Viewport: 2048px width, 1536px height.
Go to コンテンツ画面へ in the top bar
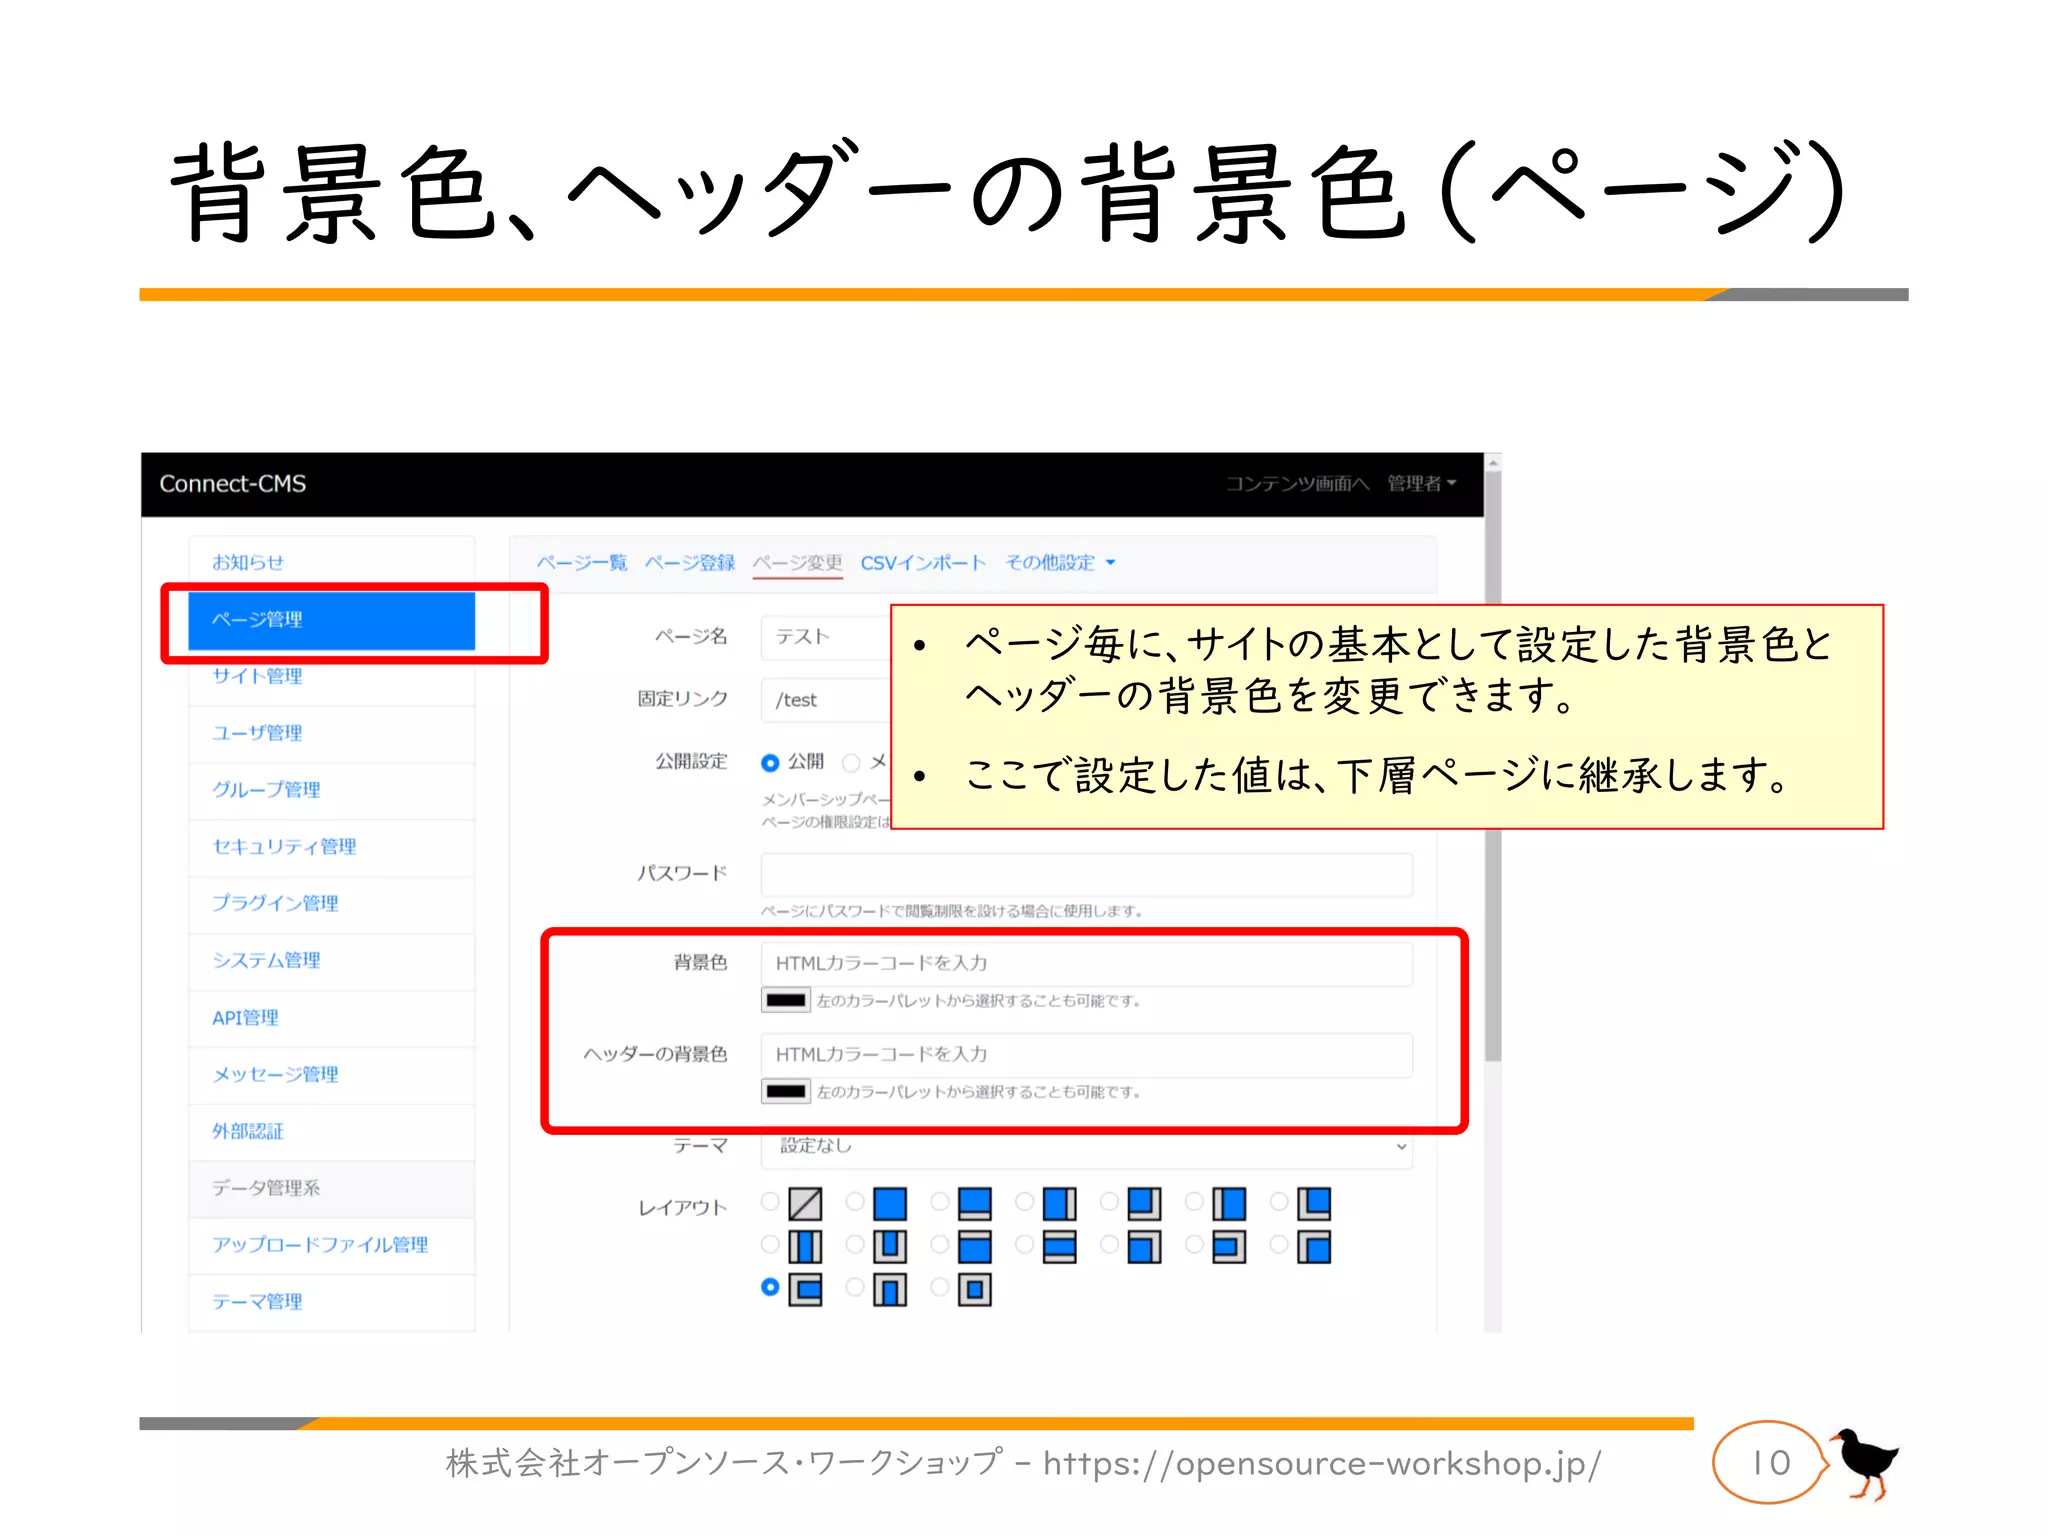click(1297, 484)
